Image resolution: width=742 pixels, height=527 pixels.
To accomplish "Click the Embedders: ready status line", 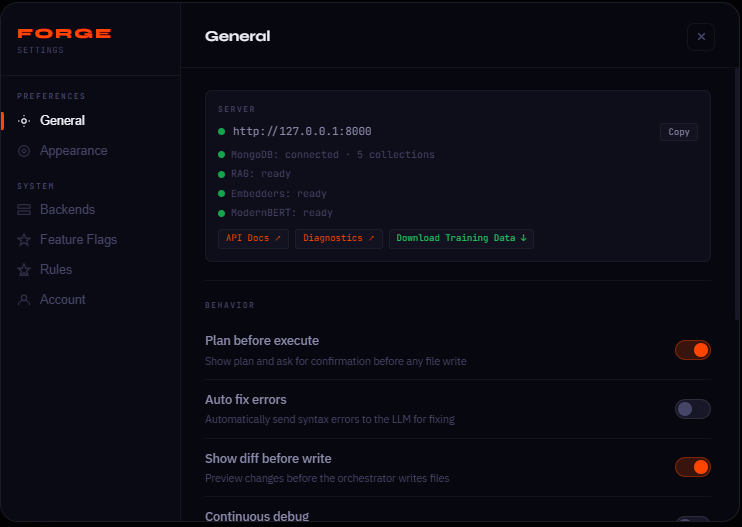I will [279, 193].
